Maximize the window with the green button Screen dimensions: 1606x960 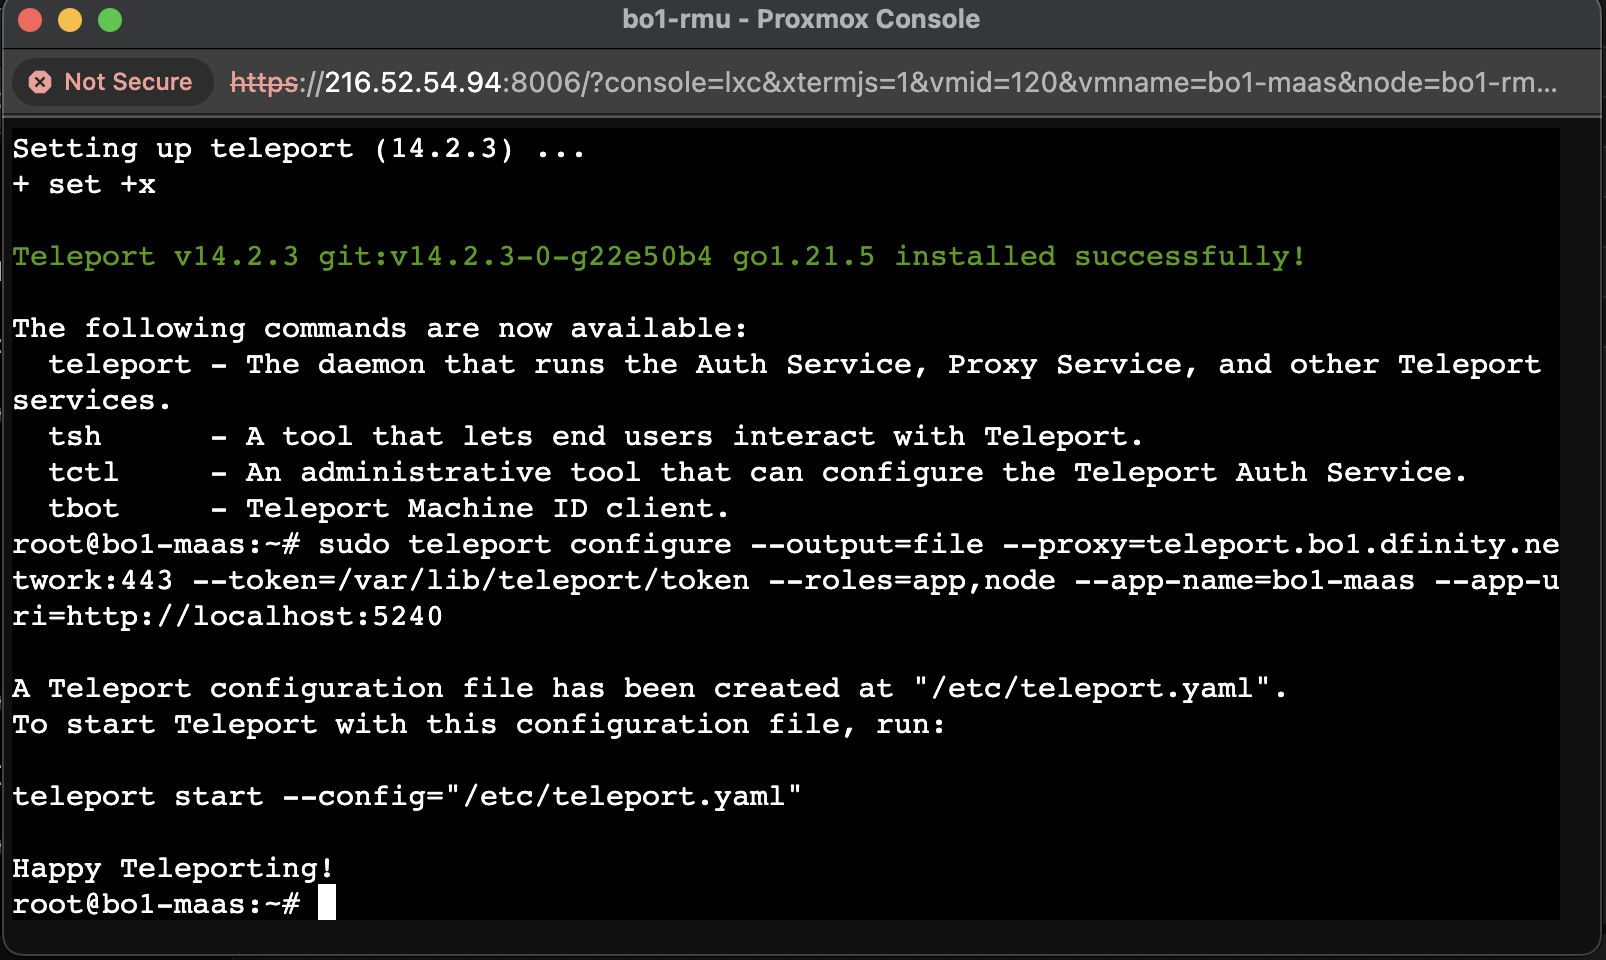110,20
